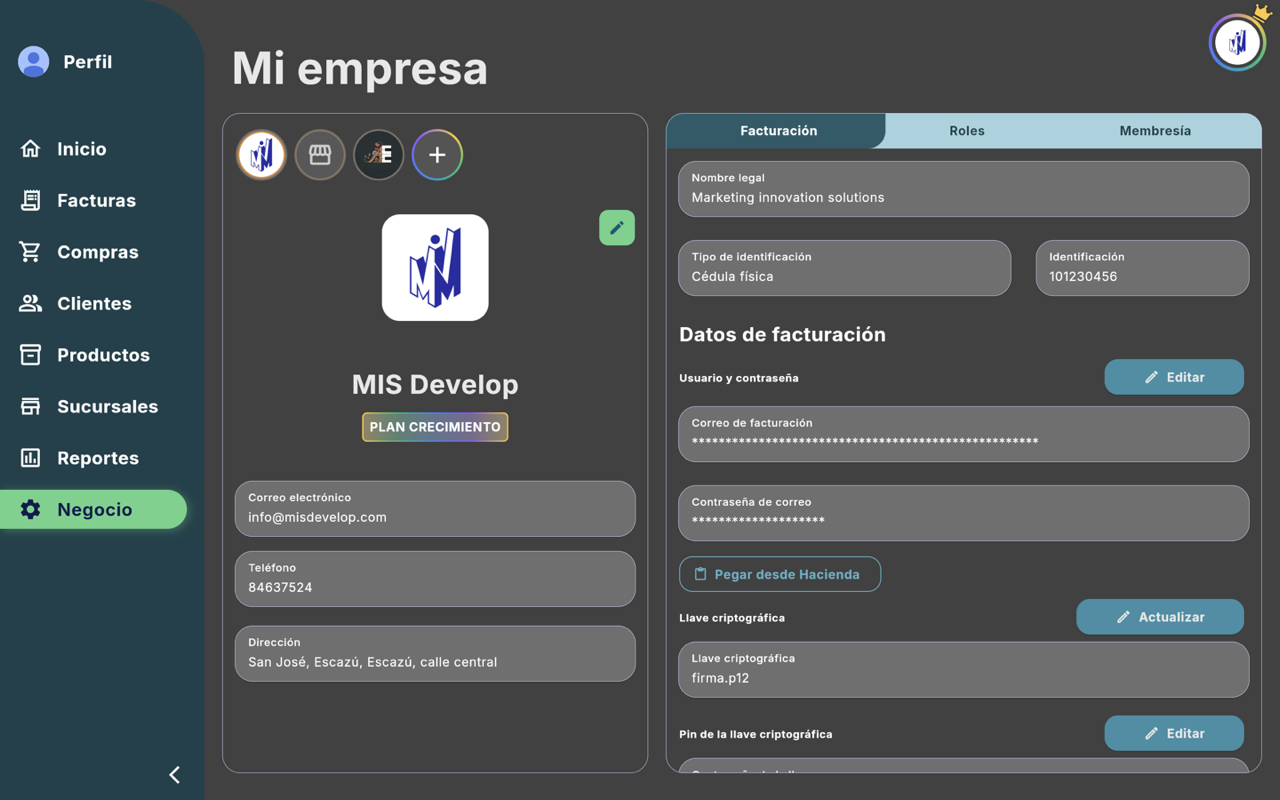The width and height of the screenshot is (1280, 800).
Task: Click the Teléfono field
Action: [x=435, y=578]
